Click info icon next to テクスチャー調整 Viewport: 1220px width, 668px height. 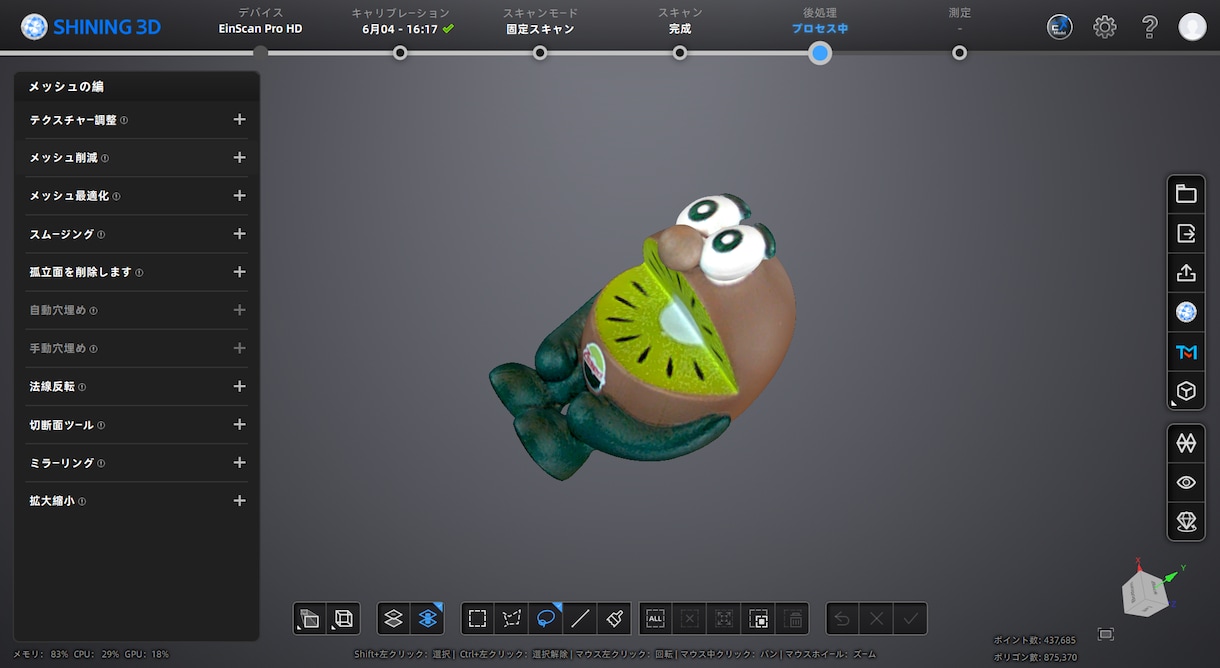[x=124, y=120]
